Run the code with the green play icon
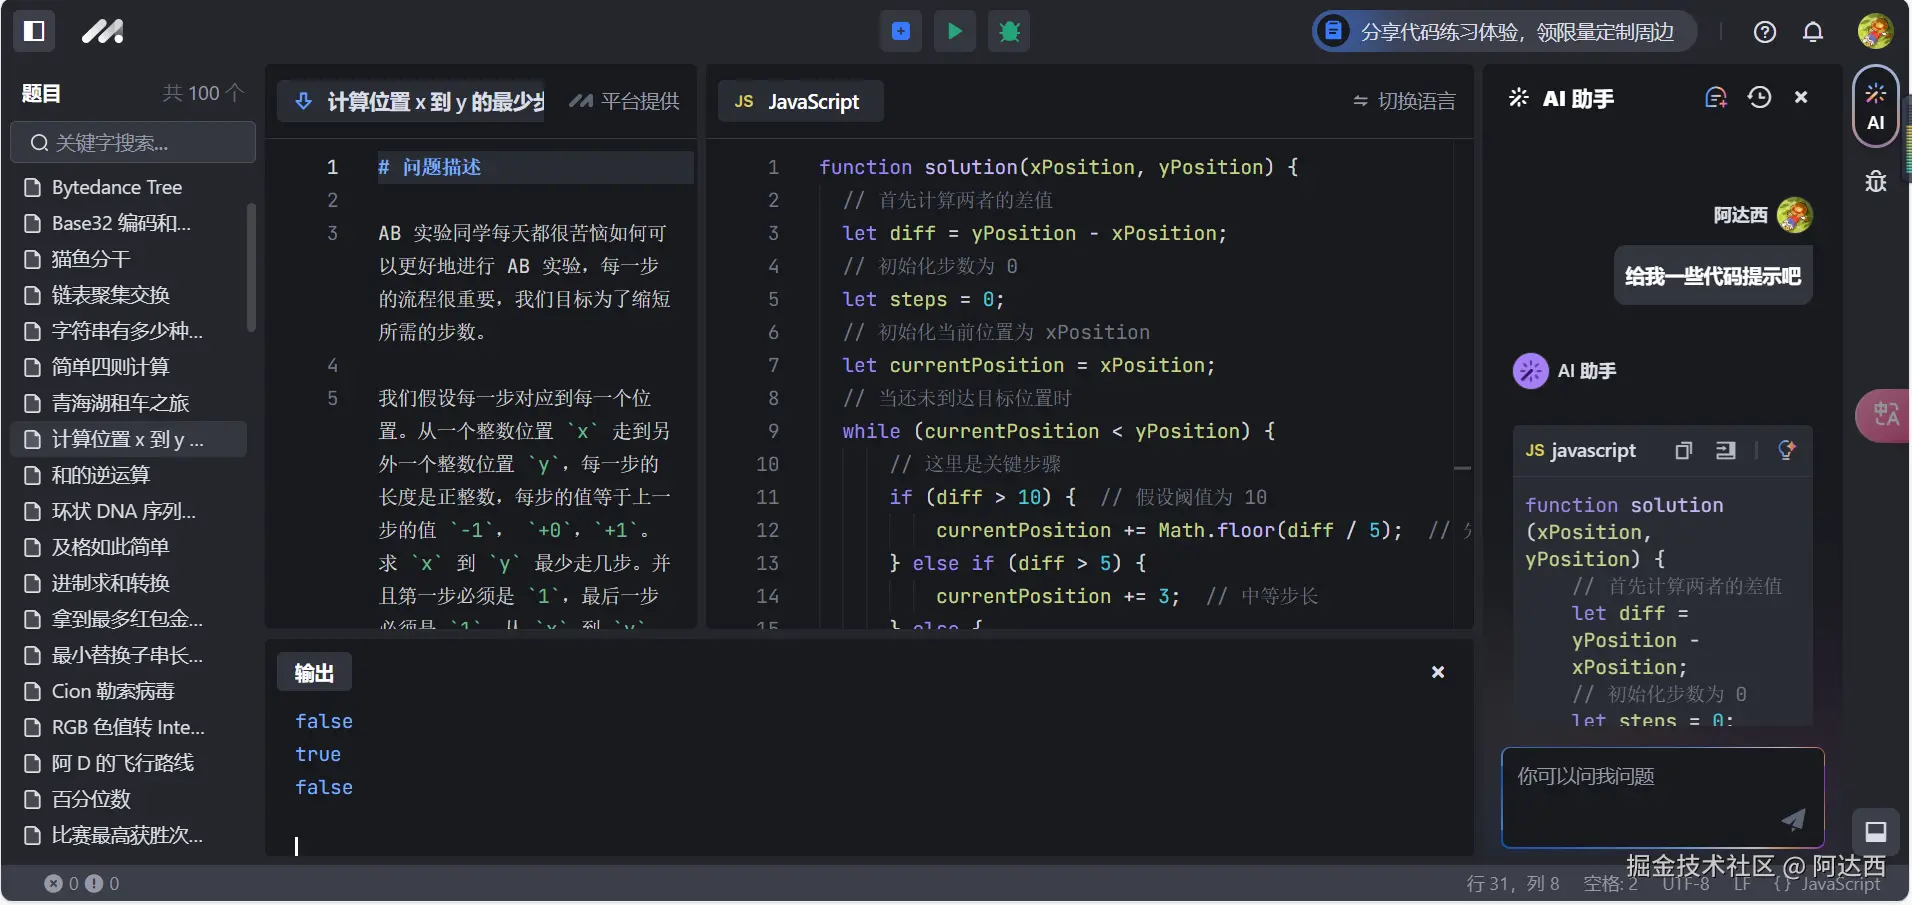1912x905 pixels. click(x=954, y=31)
